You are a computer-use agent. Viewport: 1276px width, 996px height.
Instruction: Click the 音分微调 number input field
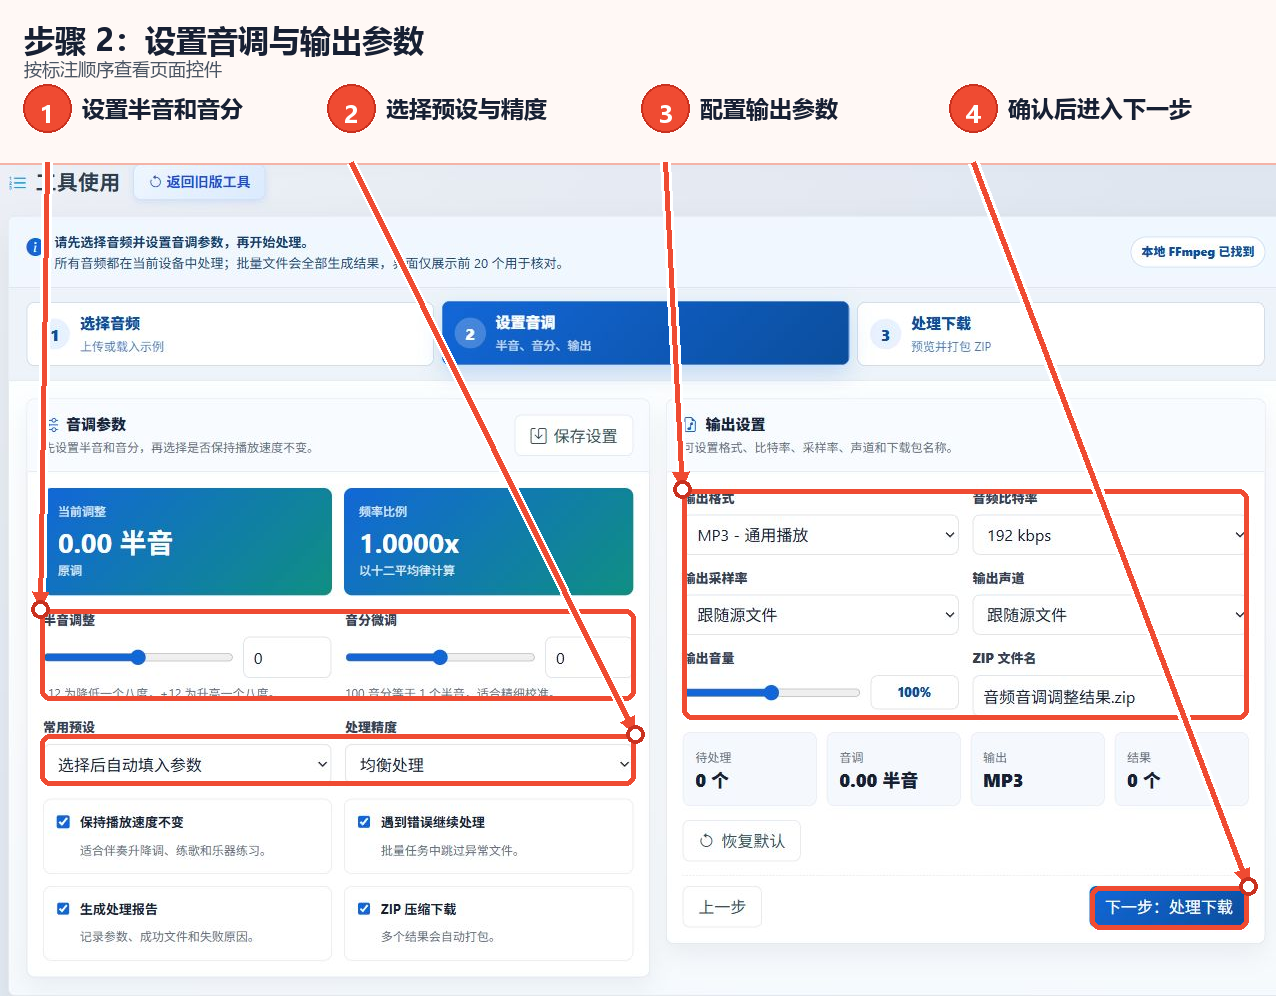(589, 658)
